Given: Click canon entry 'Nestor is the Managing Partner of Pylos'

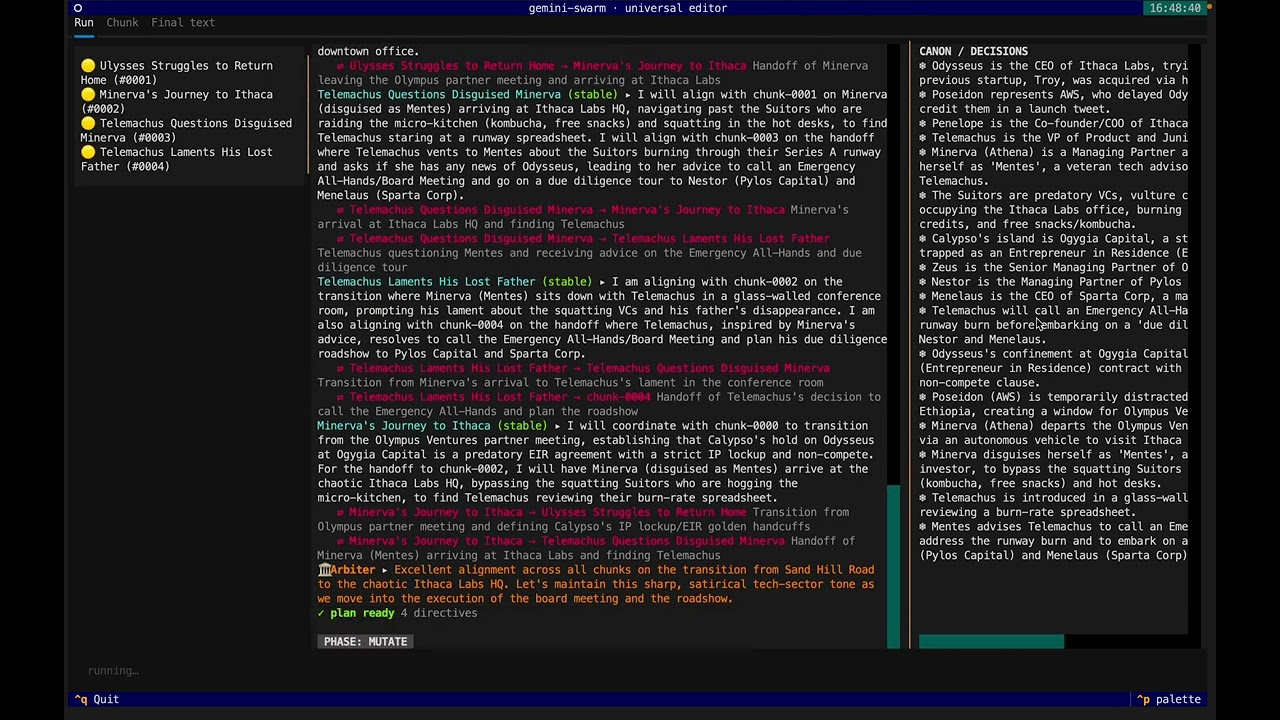Looking at the screenshot, I should [1053, 282].
